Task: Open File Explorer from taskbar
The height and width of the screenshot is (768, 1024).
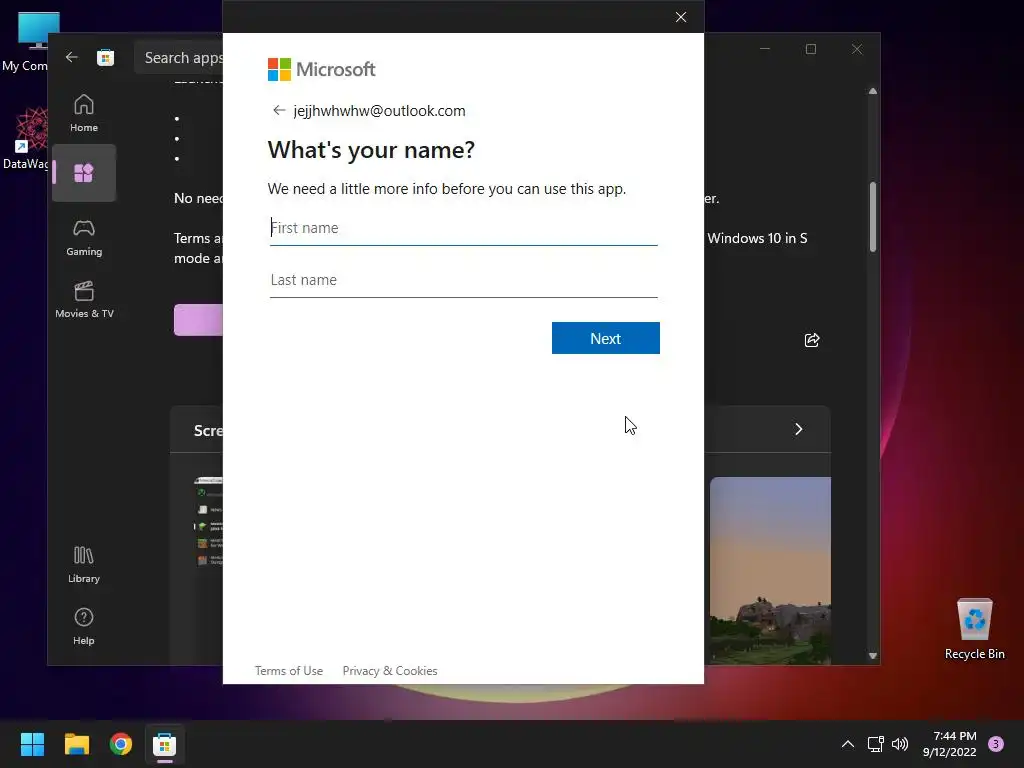Action: tap(76, 744)
